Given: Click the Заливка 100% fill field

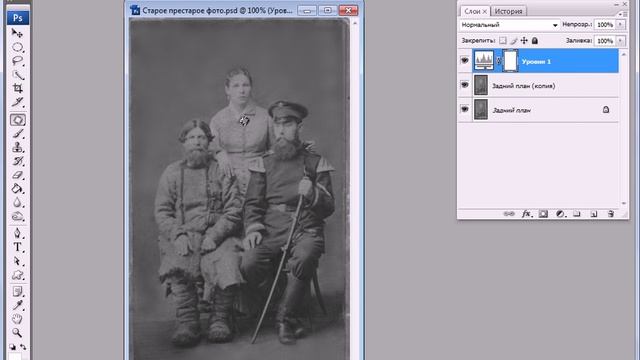Looking at the screenshot, I should pos(605,41).
